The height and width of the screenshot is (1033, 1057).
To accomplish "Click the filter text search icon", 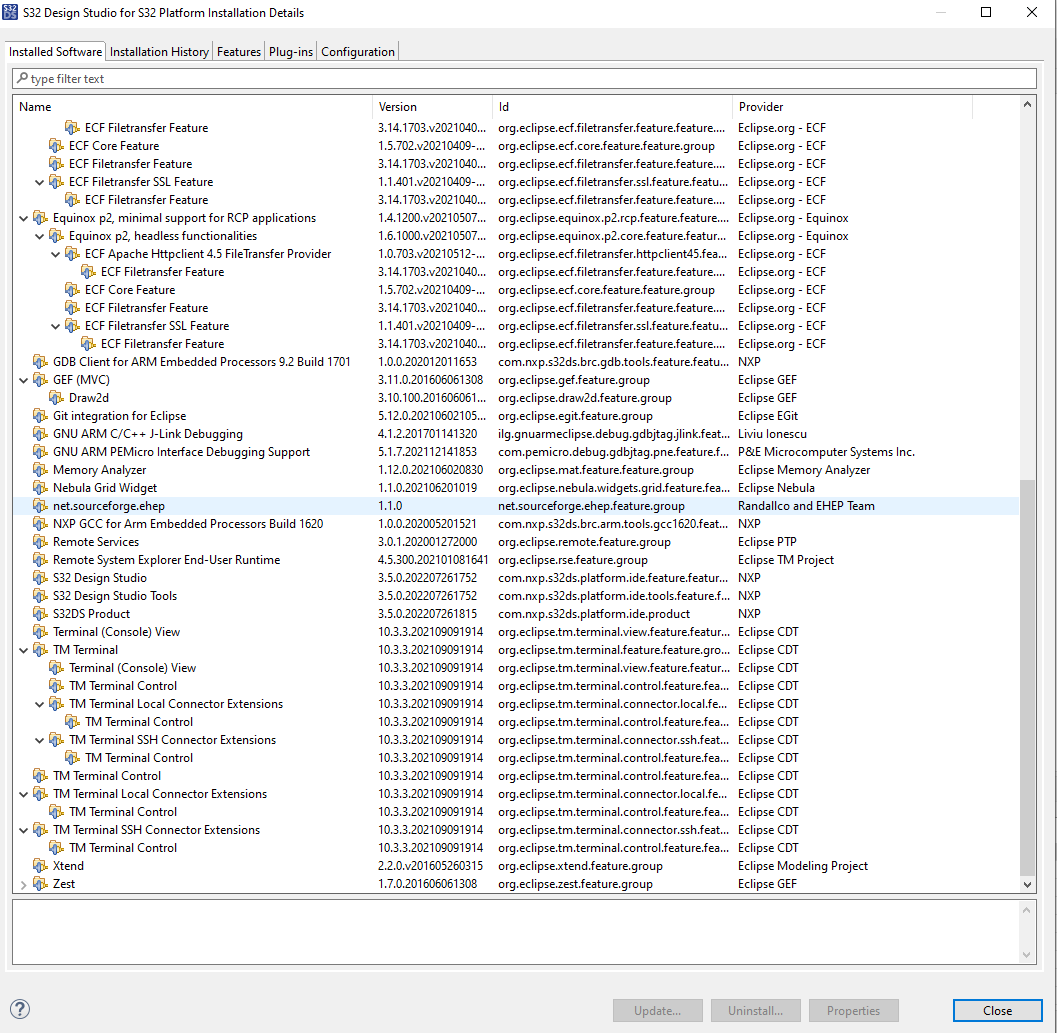I will [22, 78].
